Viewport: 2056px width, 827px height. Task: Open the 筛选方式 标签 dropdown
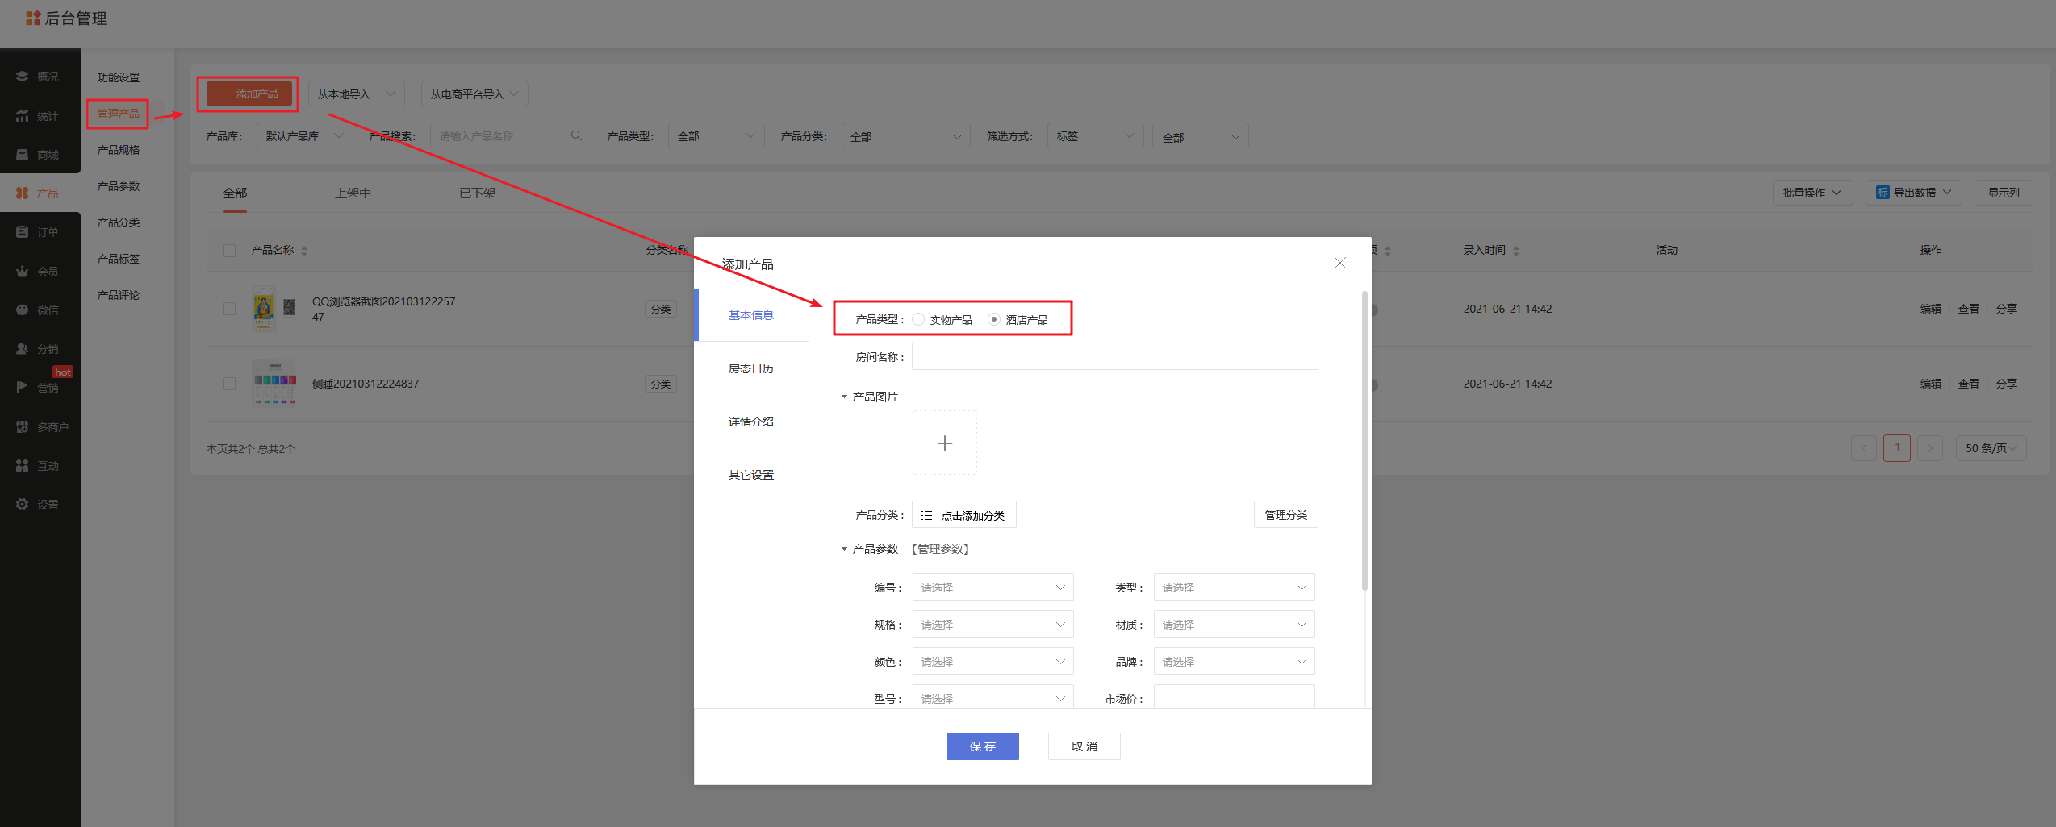(x=1095, y=136)
